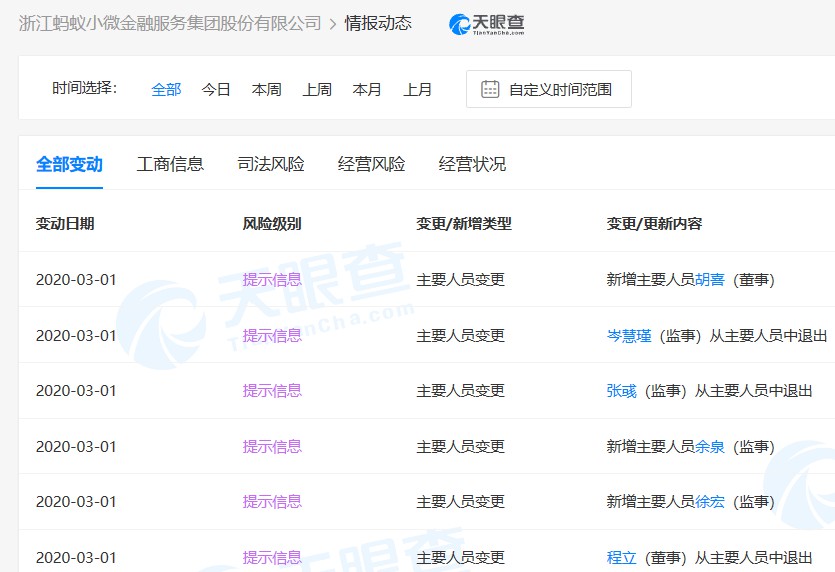
Task: Click the date 2020-03-01 in 余泉 row
Action: [76, 446]
